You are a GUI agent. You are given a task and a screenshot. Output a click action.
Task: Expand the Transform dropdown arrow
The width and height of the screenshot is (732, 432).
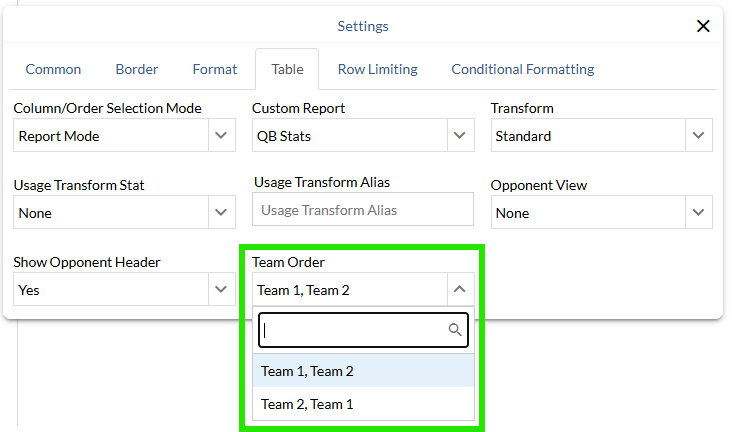pos(698,136)
